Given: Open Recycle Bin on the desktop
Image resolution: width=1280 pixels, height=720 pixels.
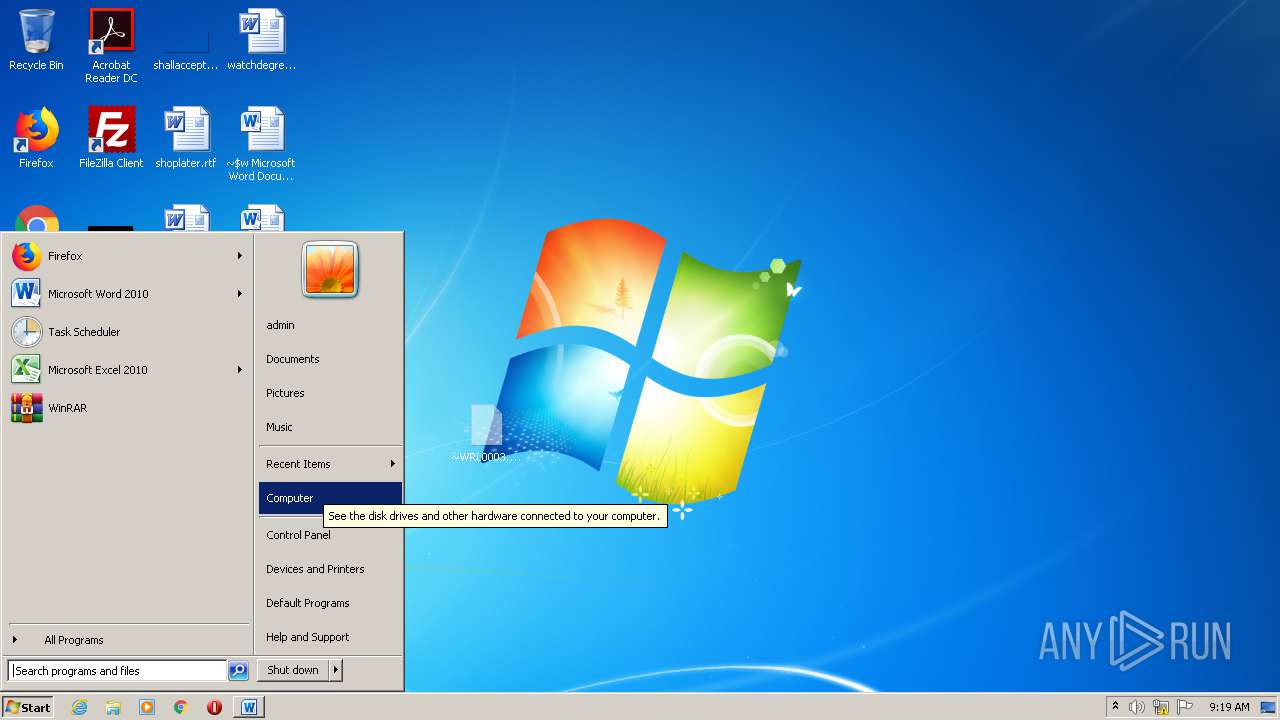Looking at the screenshot, I should coord(36,40).
